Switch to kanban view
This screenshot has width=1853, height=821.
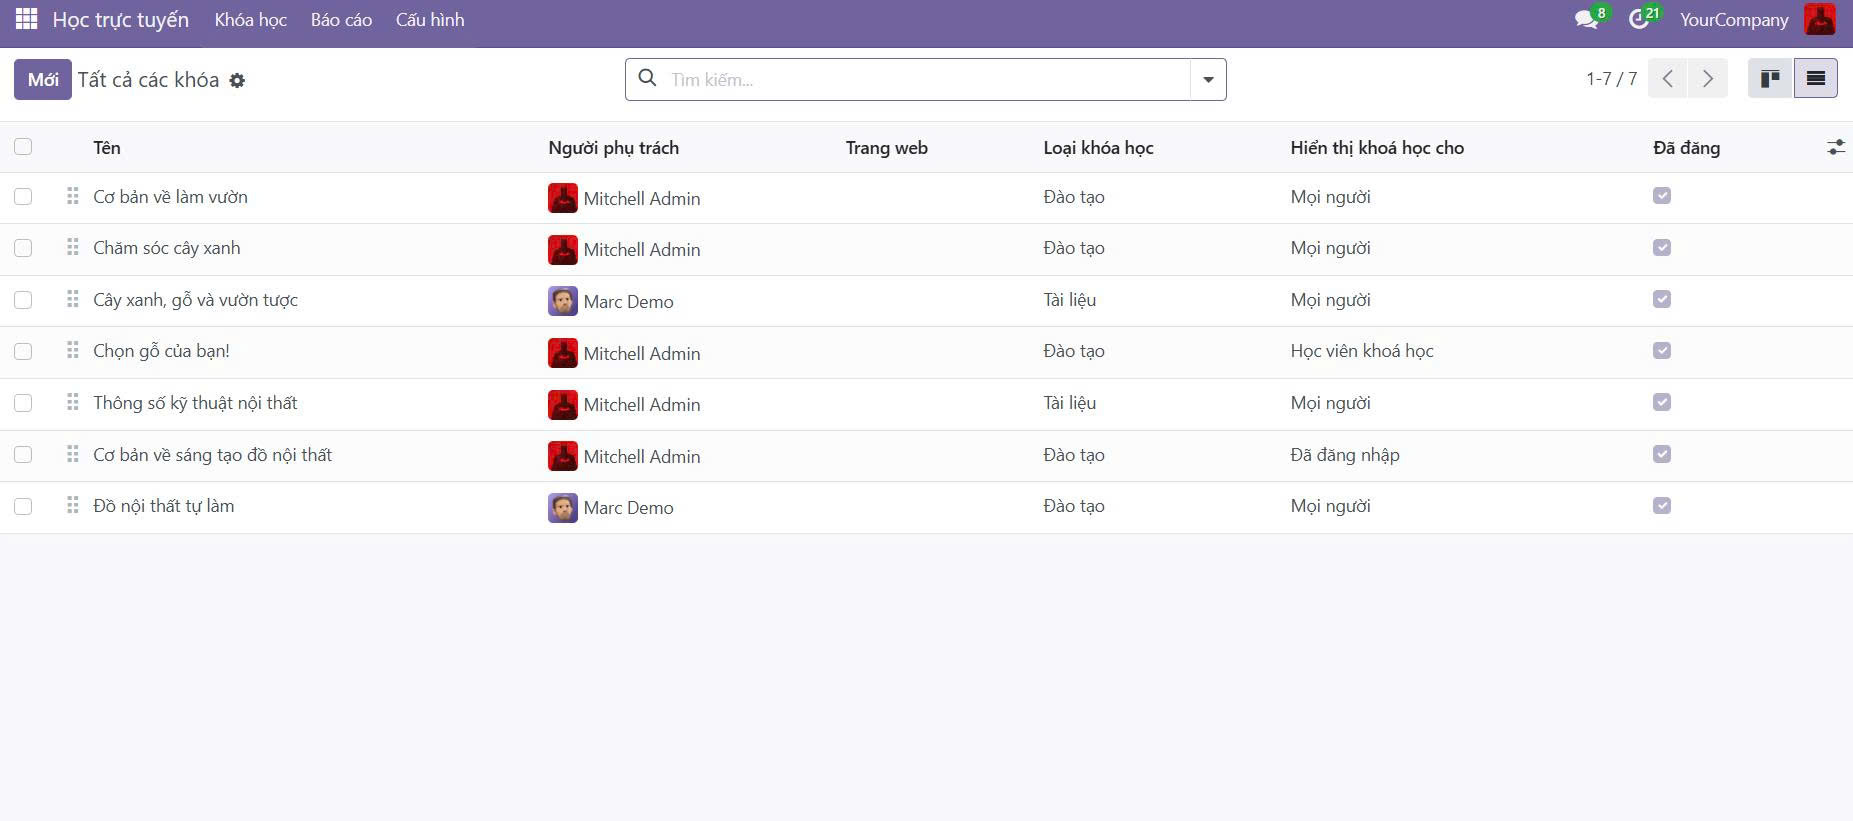(1770, 79)
